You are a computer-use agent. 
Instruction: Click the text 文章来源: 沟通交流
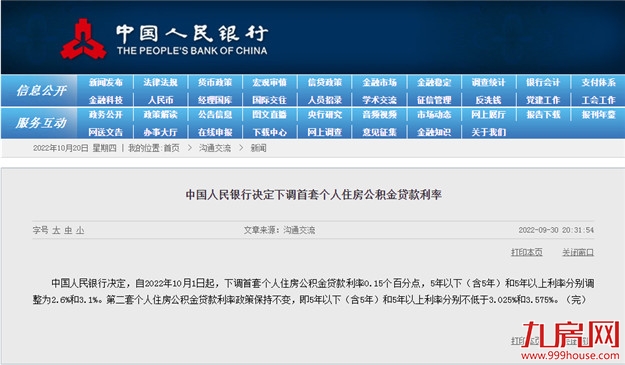pos(279,230)
